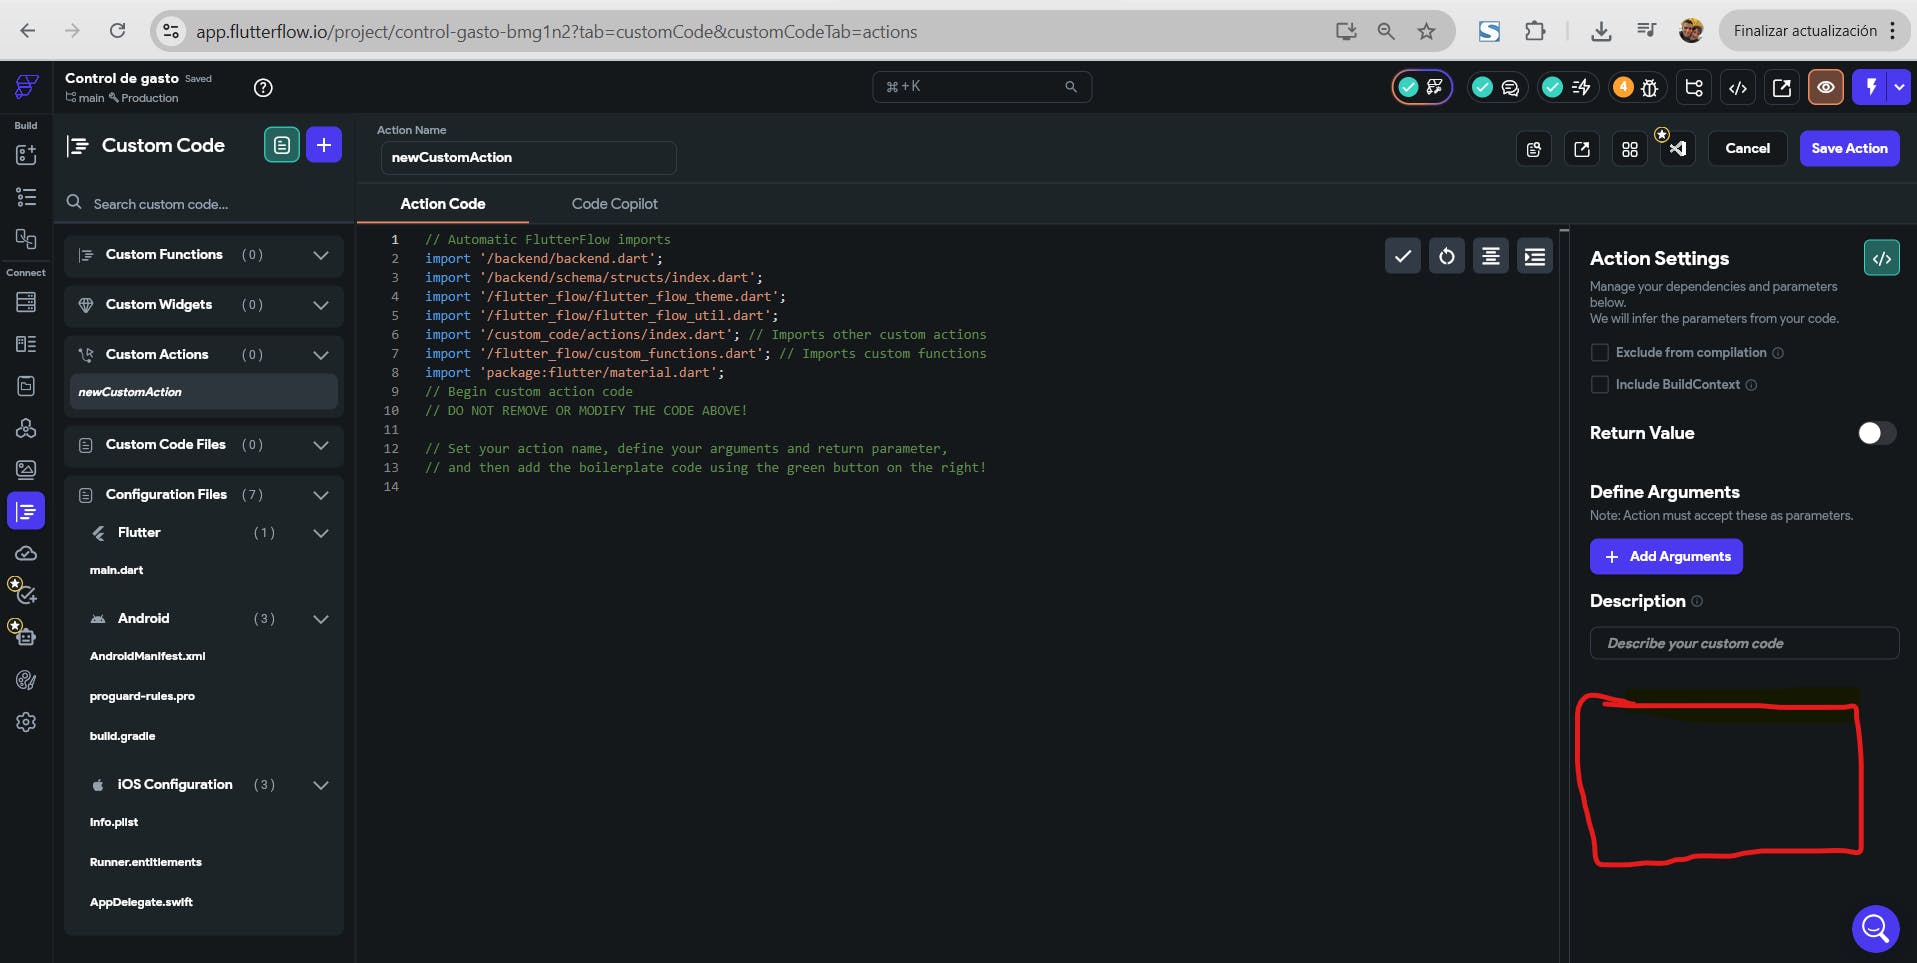The width and height of the screenshot is (1917, 963).
Task: Collapse the Configuration Files section
Action: point(320,495)
